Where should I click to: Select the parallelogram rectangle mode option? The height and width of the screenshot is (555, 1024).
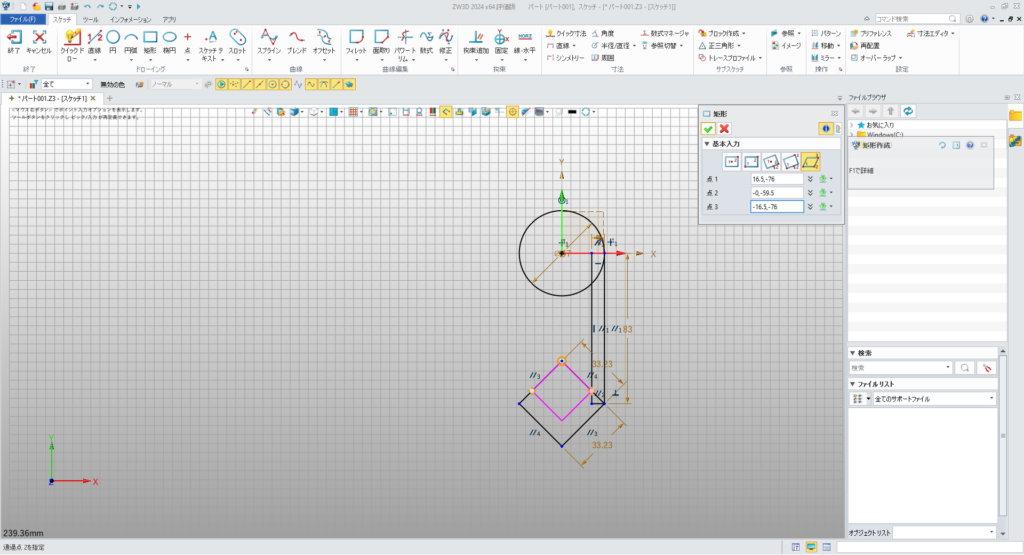tap(810, 161)
